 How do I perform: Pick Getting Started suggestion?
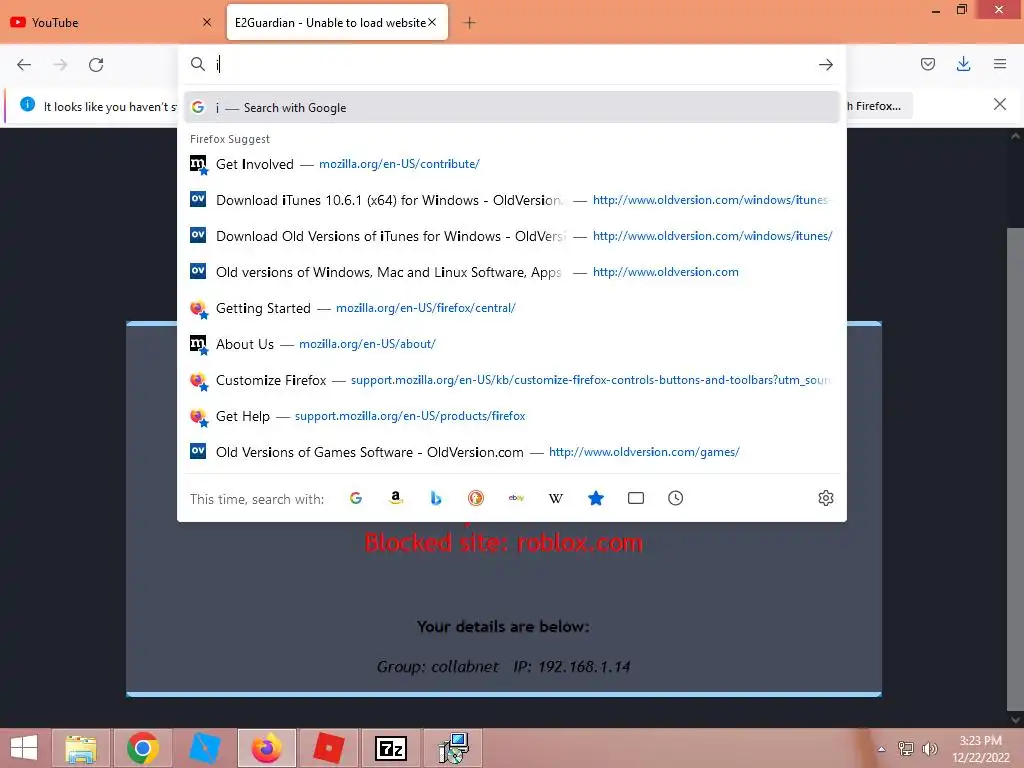(x=511, y=308)
